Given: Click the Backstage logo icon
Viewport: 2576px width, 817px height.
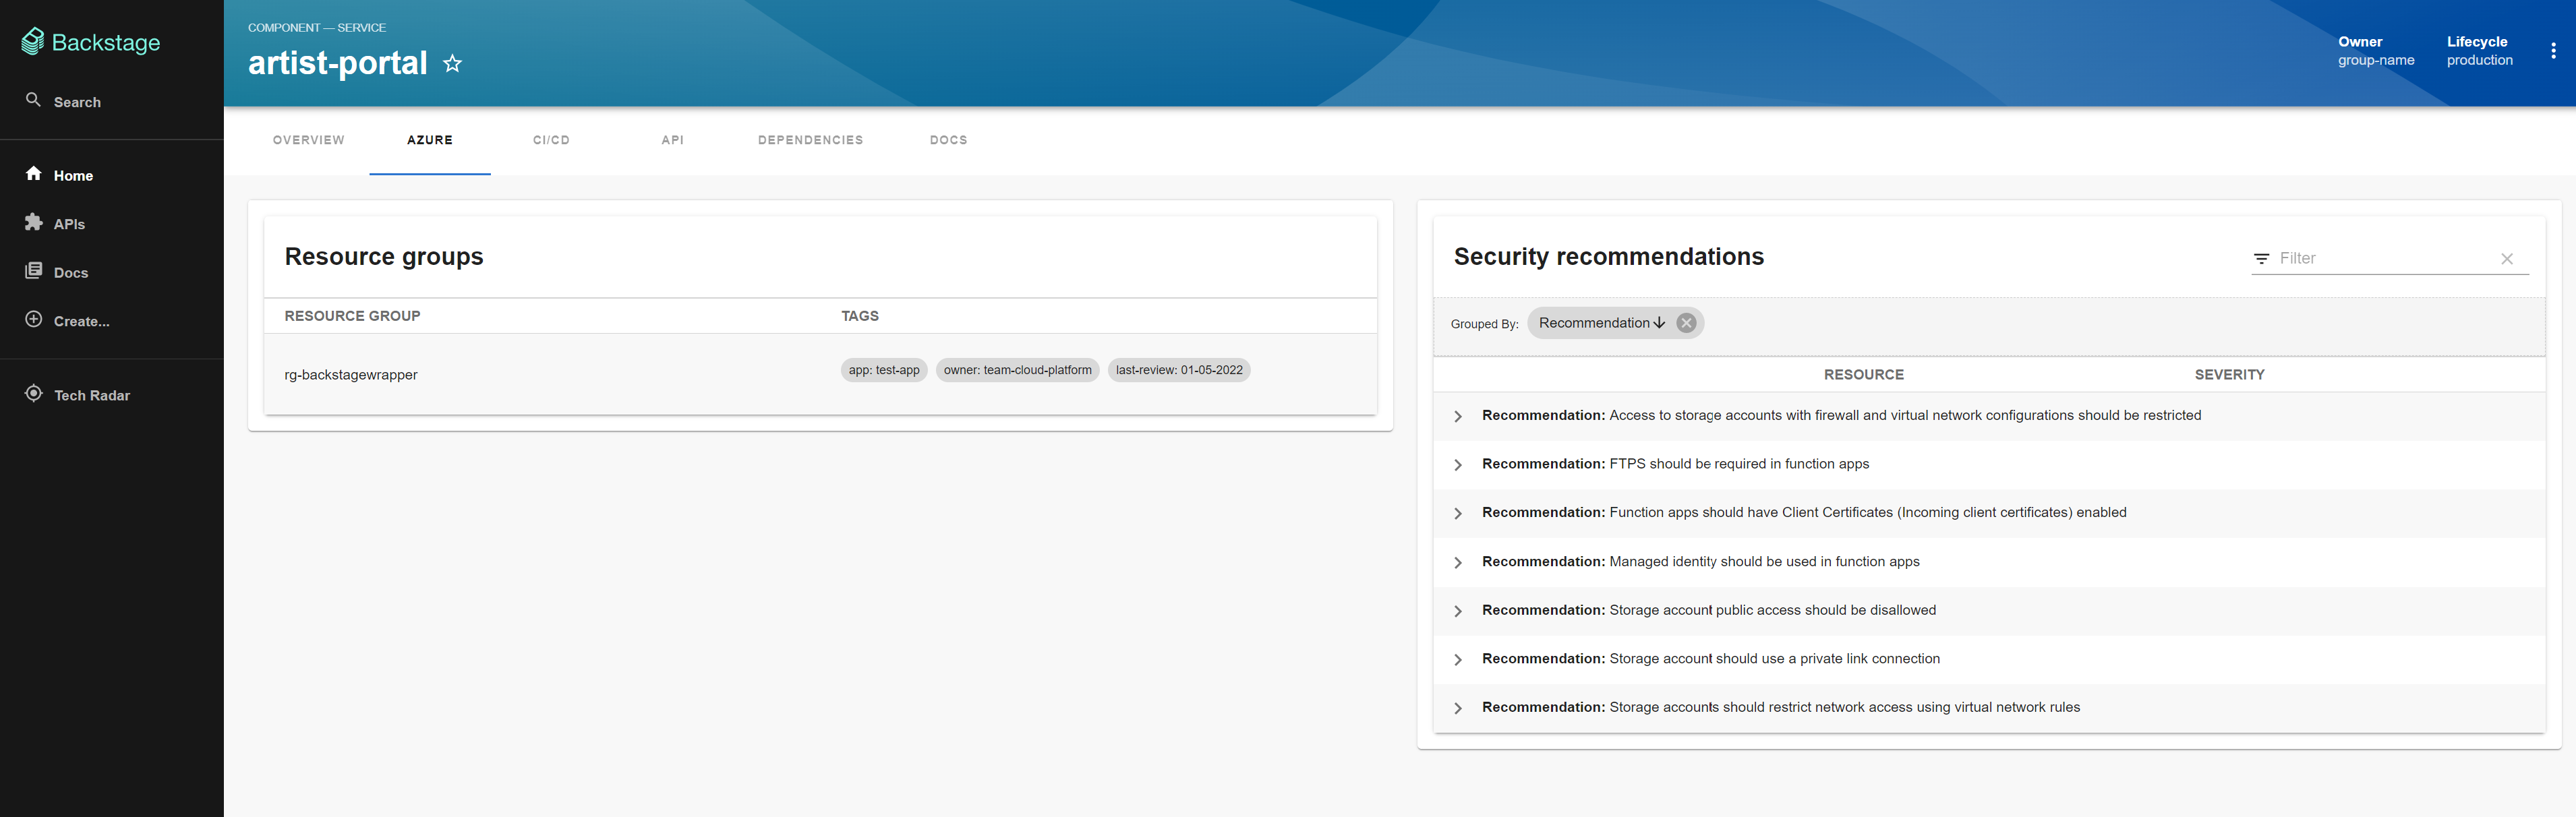Looking at the screenshot, I should [33, 41].
